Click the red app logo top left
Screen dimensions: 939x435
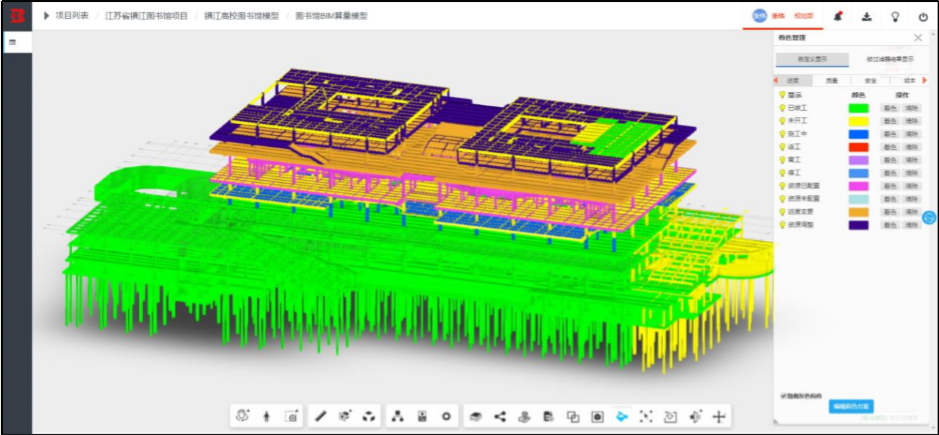(x=17, y=16)
